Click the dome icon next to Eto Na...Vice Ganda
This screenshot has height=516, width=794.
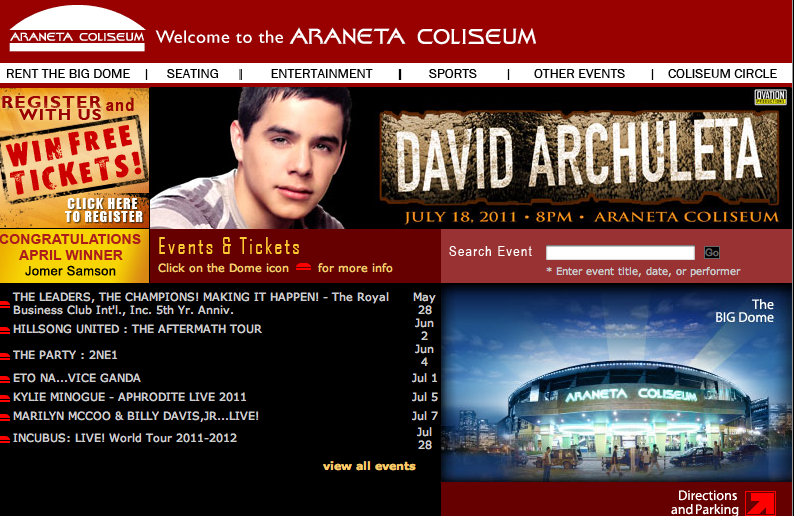[5, 379]
